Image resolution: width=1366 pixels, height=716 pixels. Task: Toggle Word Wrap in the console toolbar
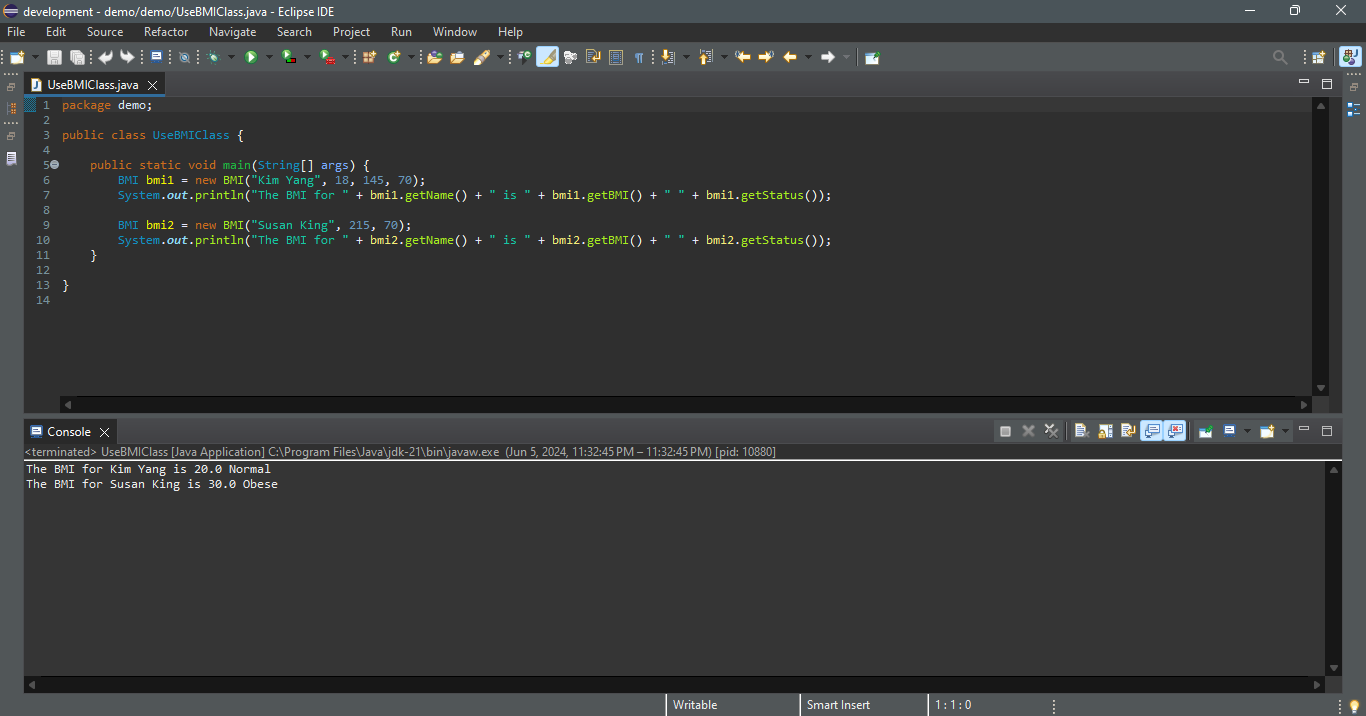(1128, 431)
